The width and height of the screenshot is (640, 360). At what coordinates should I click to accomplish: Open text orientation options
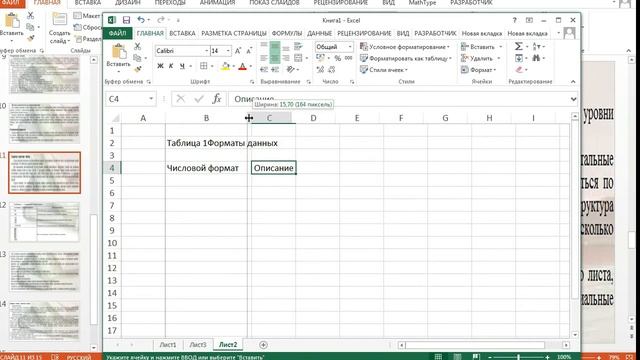291,70
